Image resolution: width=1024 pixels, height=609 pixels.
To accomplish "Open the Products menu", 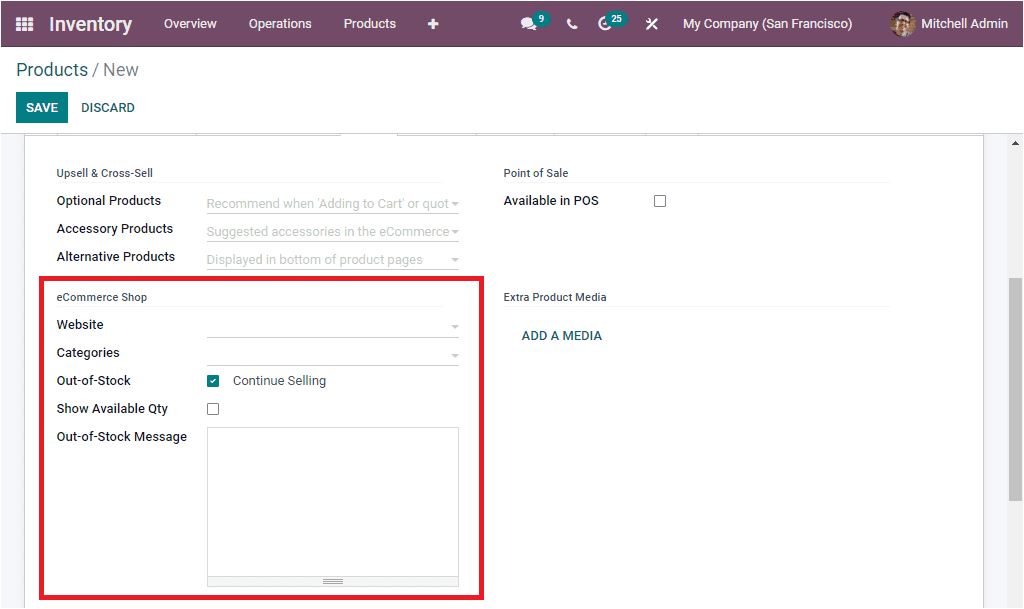I will point(369,24).
